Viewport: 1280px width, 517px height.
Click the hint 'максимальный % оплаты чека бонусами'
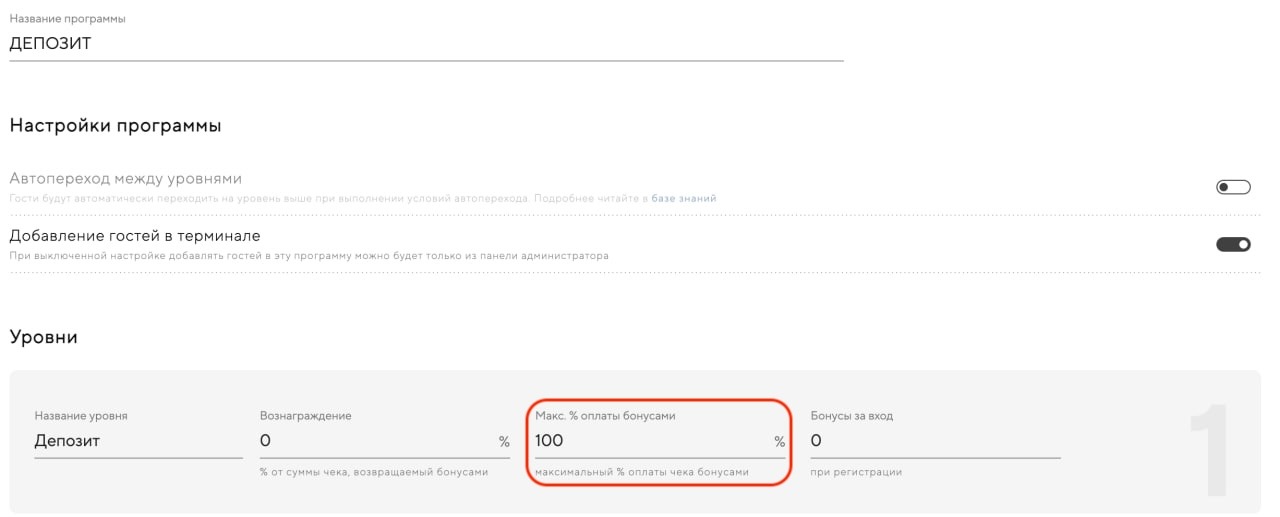click(642, 472)
